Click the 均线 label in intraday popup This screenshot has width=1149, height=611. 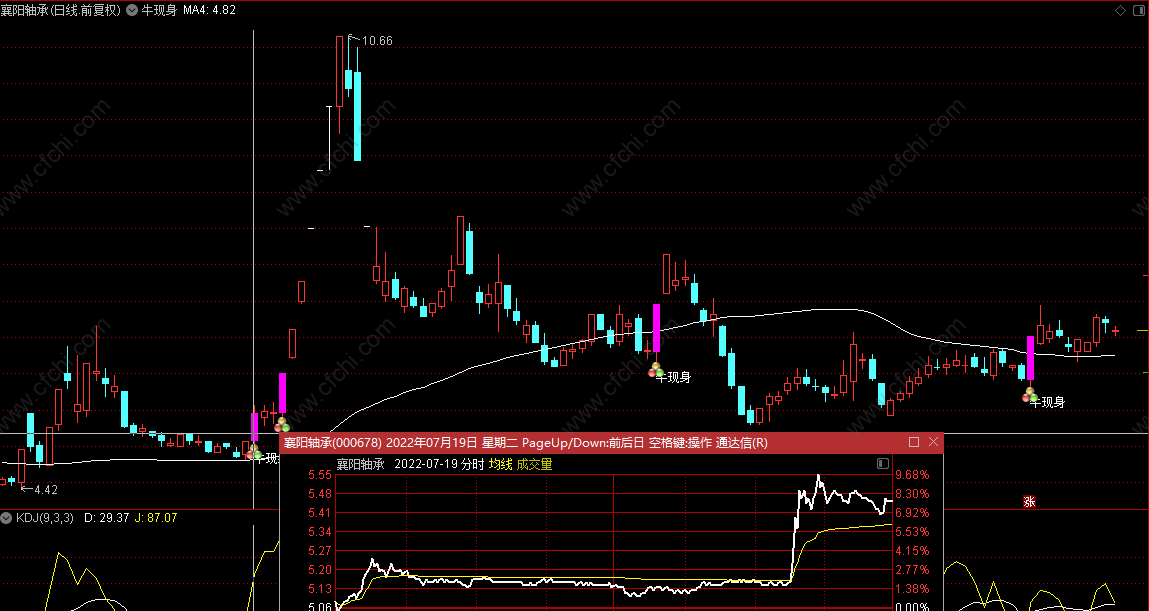[500, 464]
